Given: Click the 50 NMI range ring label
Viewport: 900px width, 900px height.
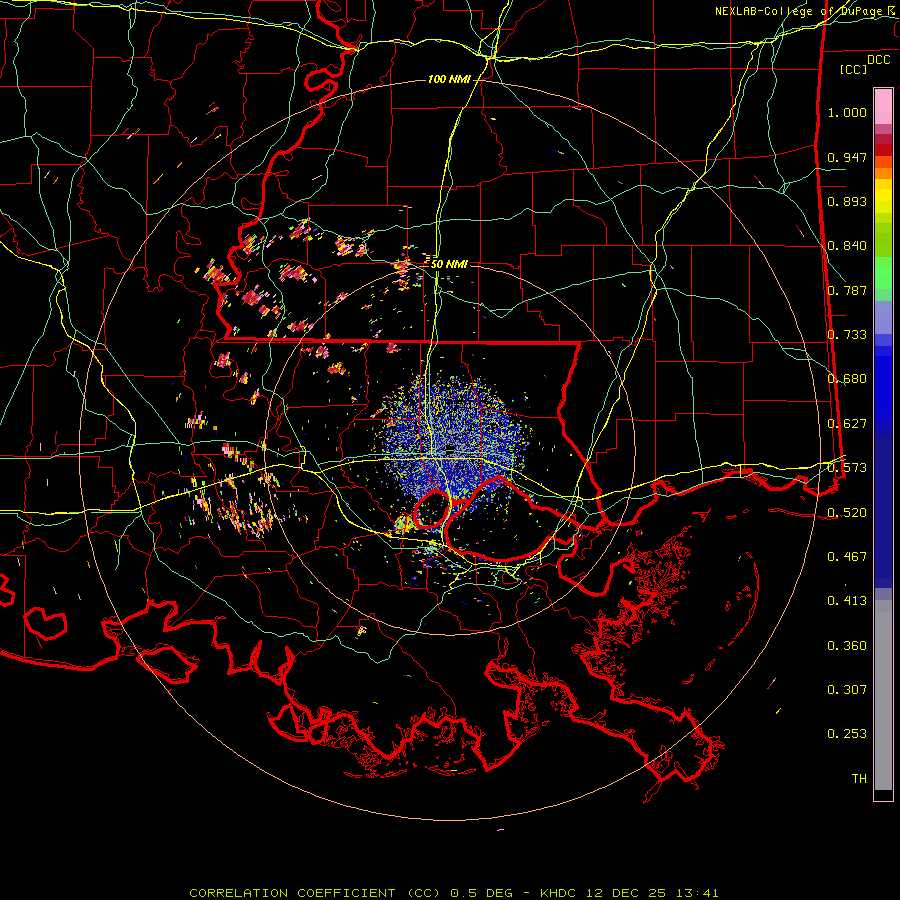Looking at the screenshot, I should click(x=449, y=264).
